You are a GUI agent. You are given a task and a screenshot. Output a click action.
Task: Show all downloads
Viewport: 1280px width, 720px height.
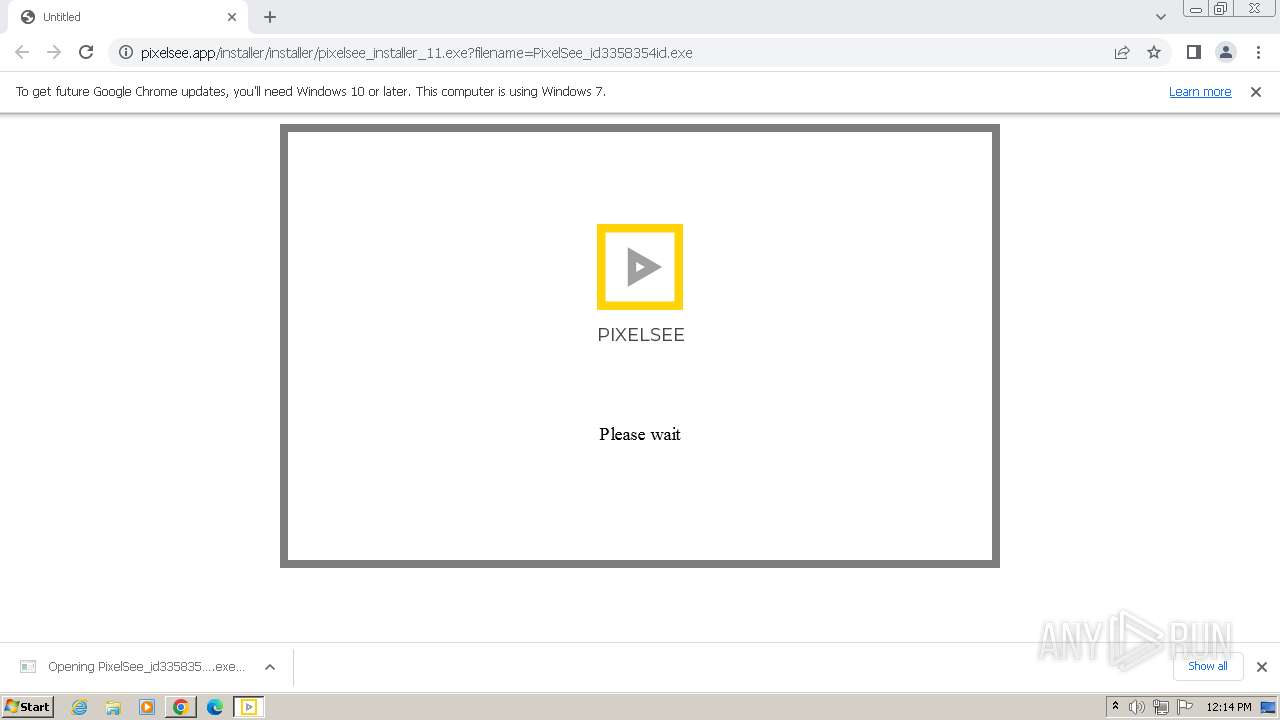[1208, 666]
